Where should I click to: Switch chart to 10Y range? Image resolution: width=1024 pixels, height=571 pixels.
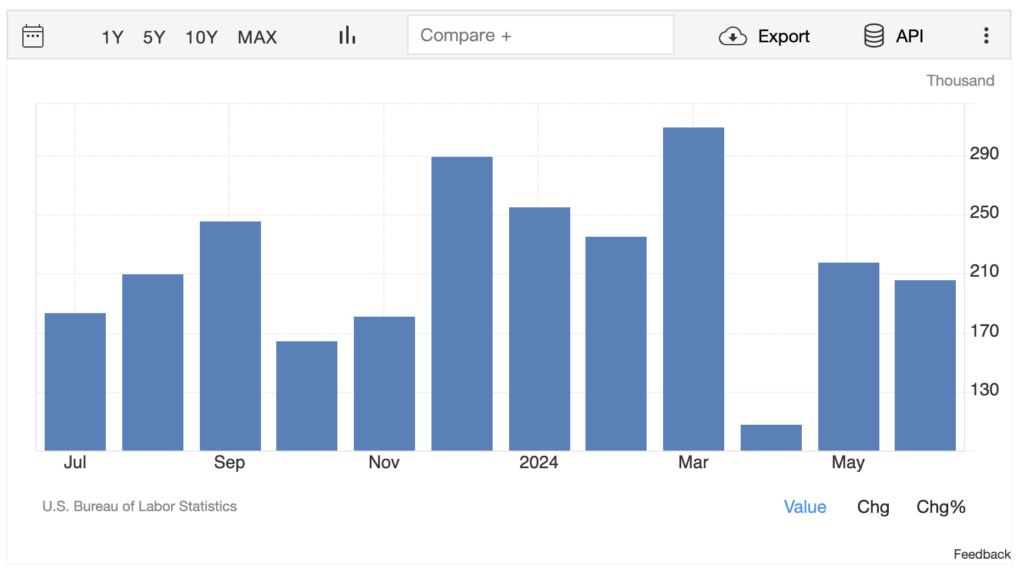201,37
